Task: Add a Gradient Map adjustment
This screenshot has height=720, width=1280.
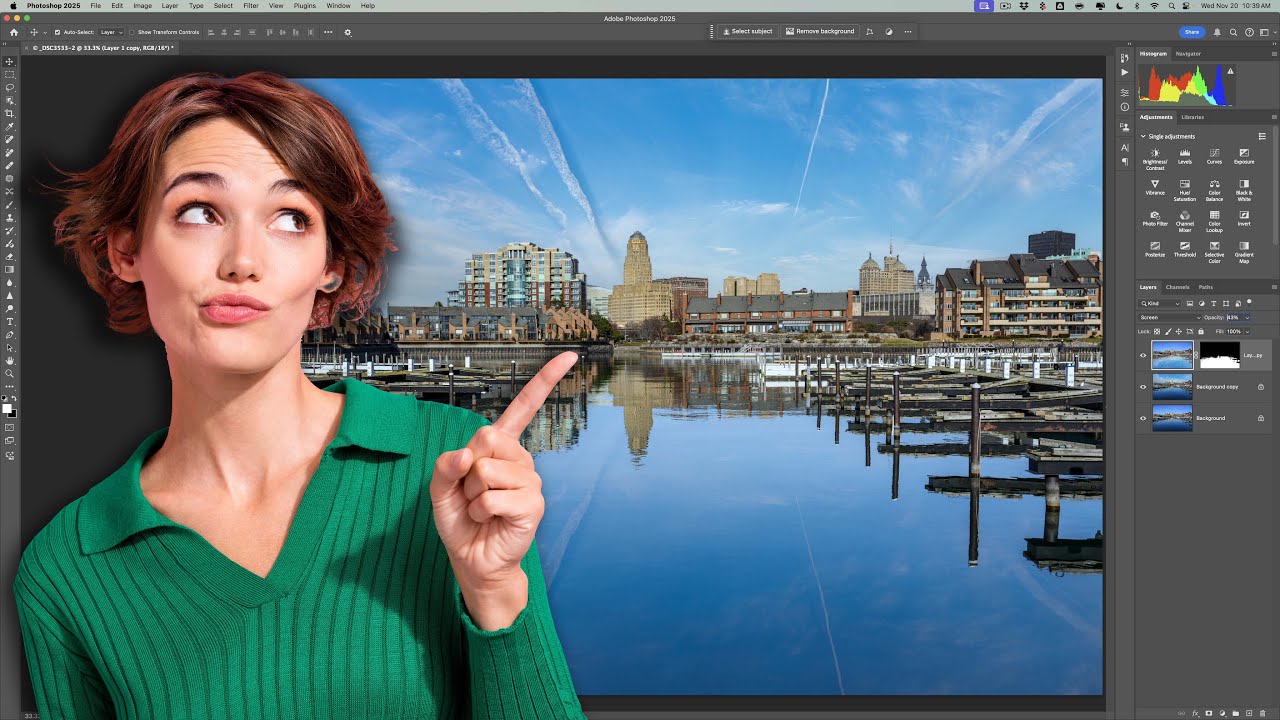Action: (1244, 251)
